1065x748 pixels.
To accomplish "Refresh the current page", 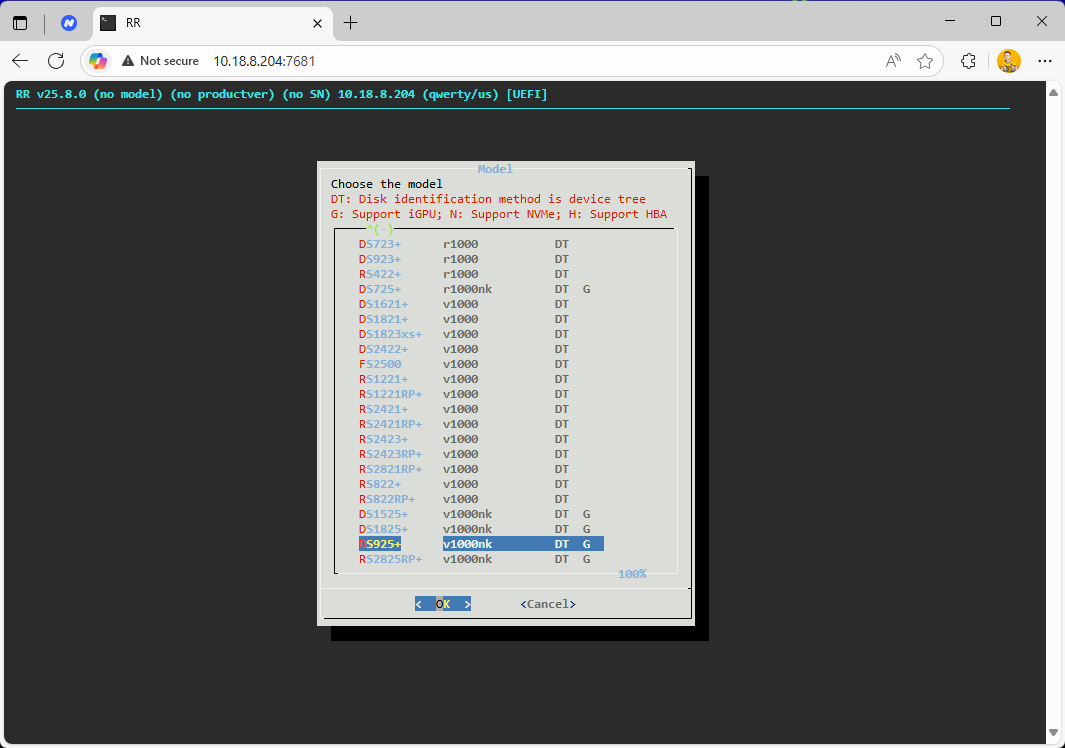I will pyautogui.click(x=56, y=61).
